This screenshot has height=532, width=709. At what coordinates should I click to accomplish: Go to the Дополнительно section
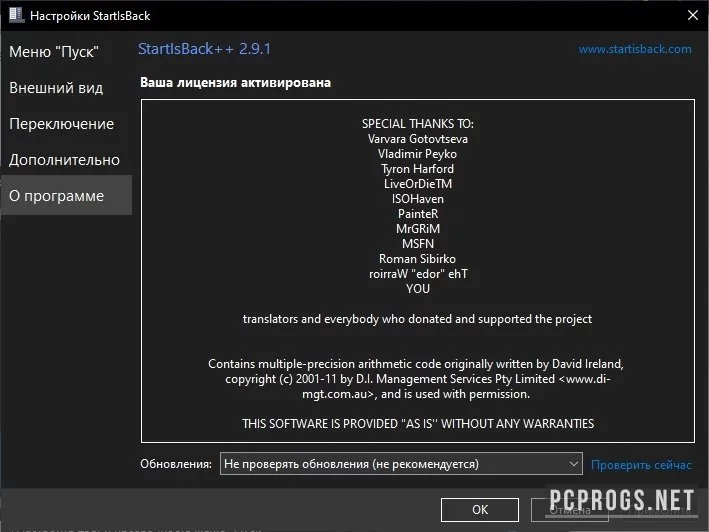tap(64, 160)
